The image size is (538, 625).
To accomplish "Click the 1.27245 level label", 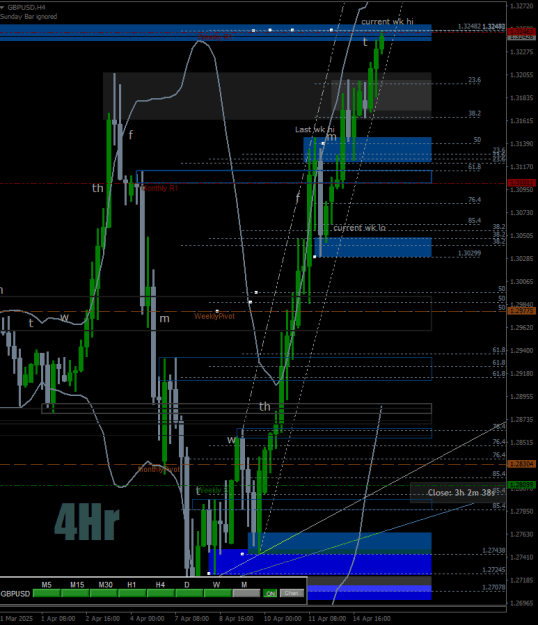I will [493, 570].
